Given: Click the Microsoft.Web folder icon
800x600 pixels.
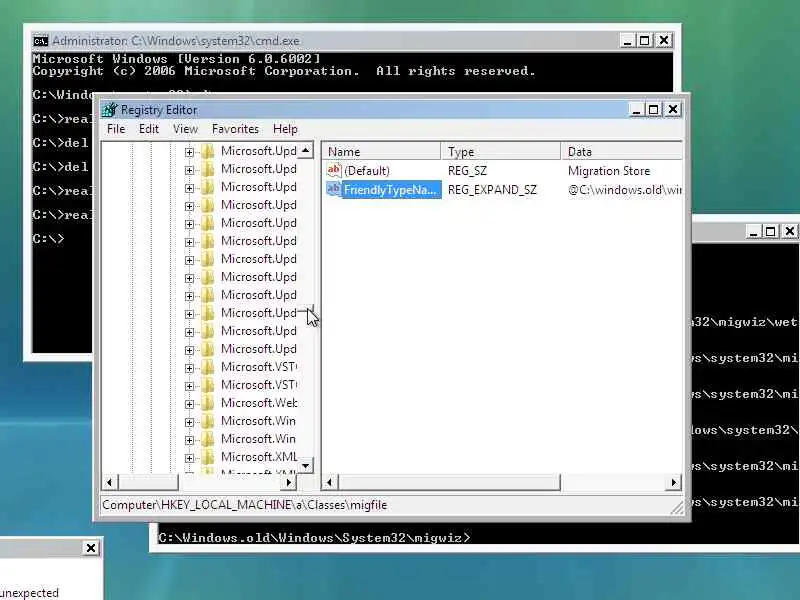Looking at the screenshot, I should point(208,403).
